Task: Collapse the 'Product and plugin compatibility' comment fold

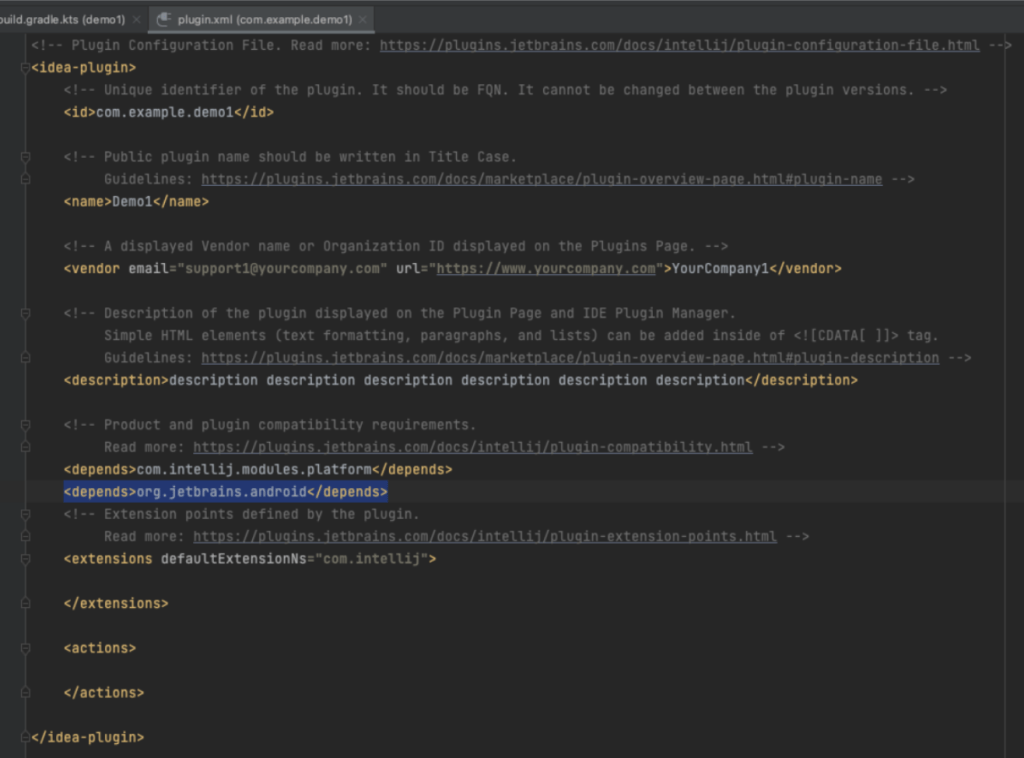Action: (x=25, y=425)
